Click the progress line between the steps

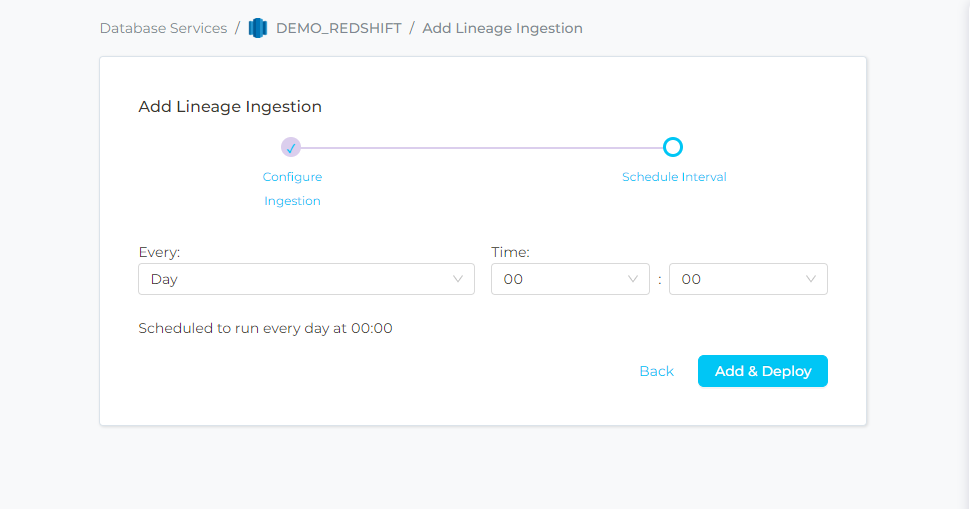pyautogui.click(x=480, y=148)
